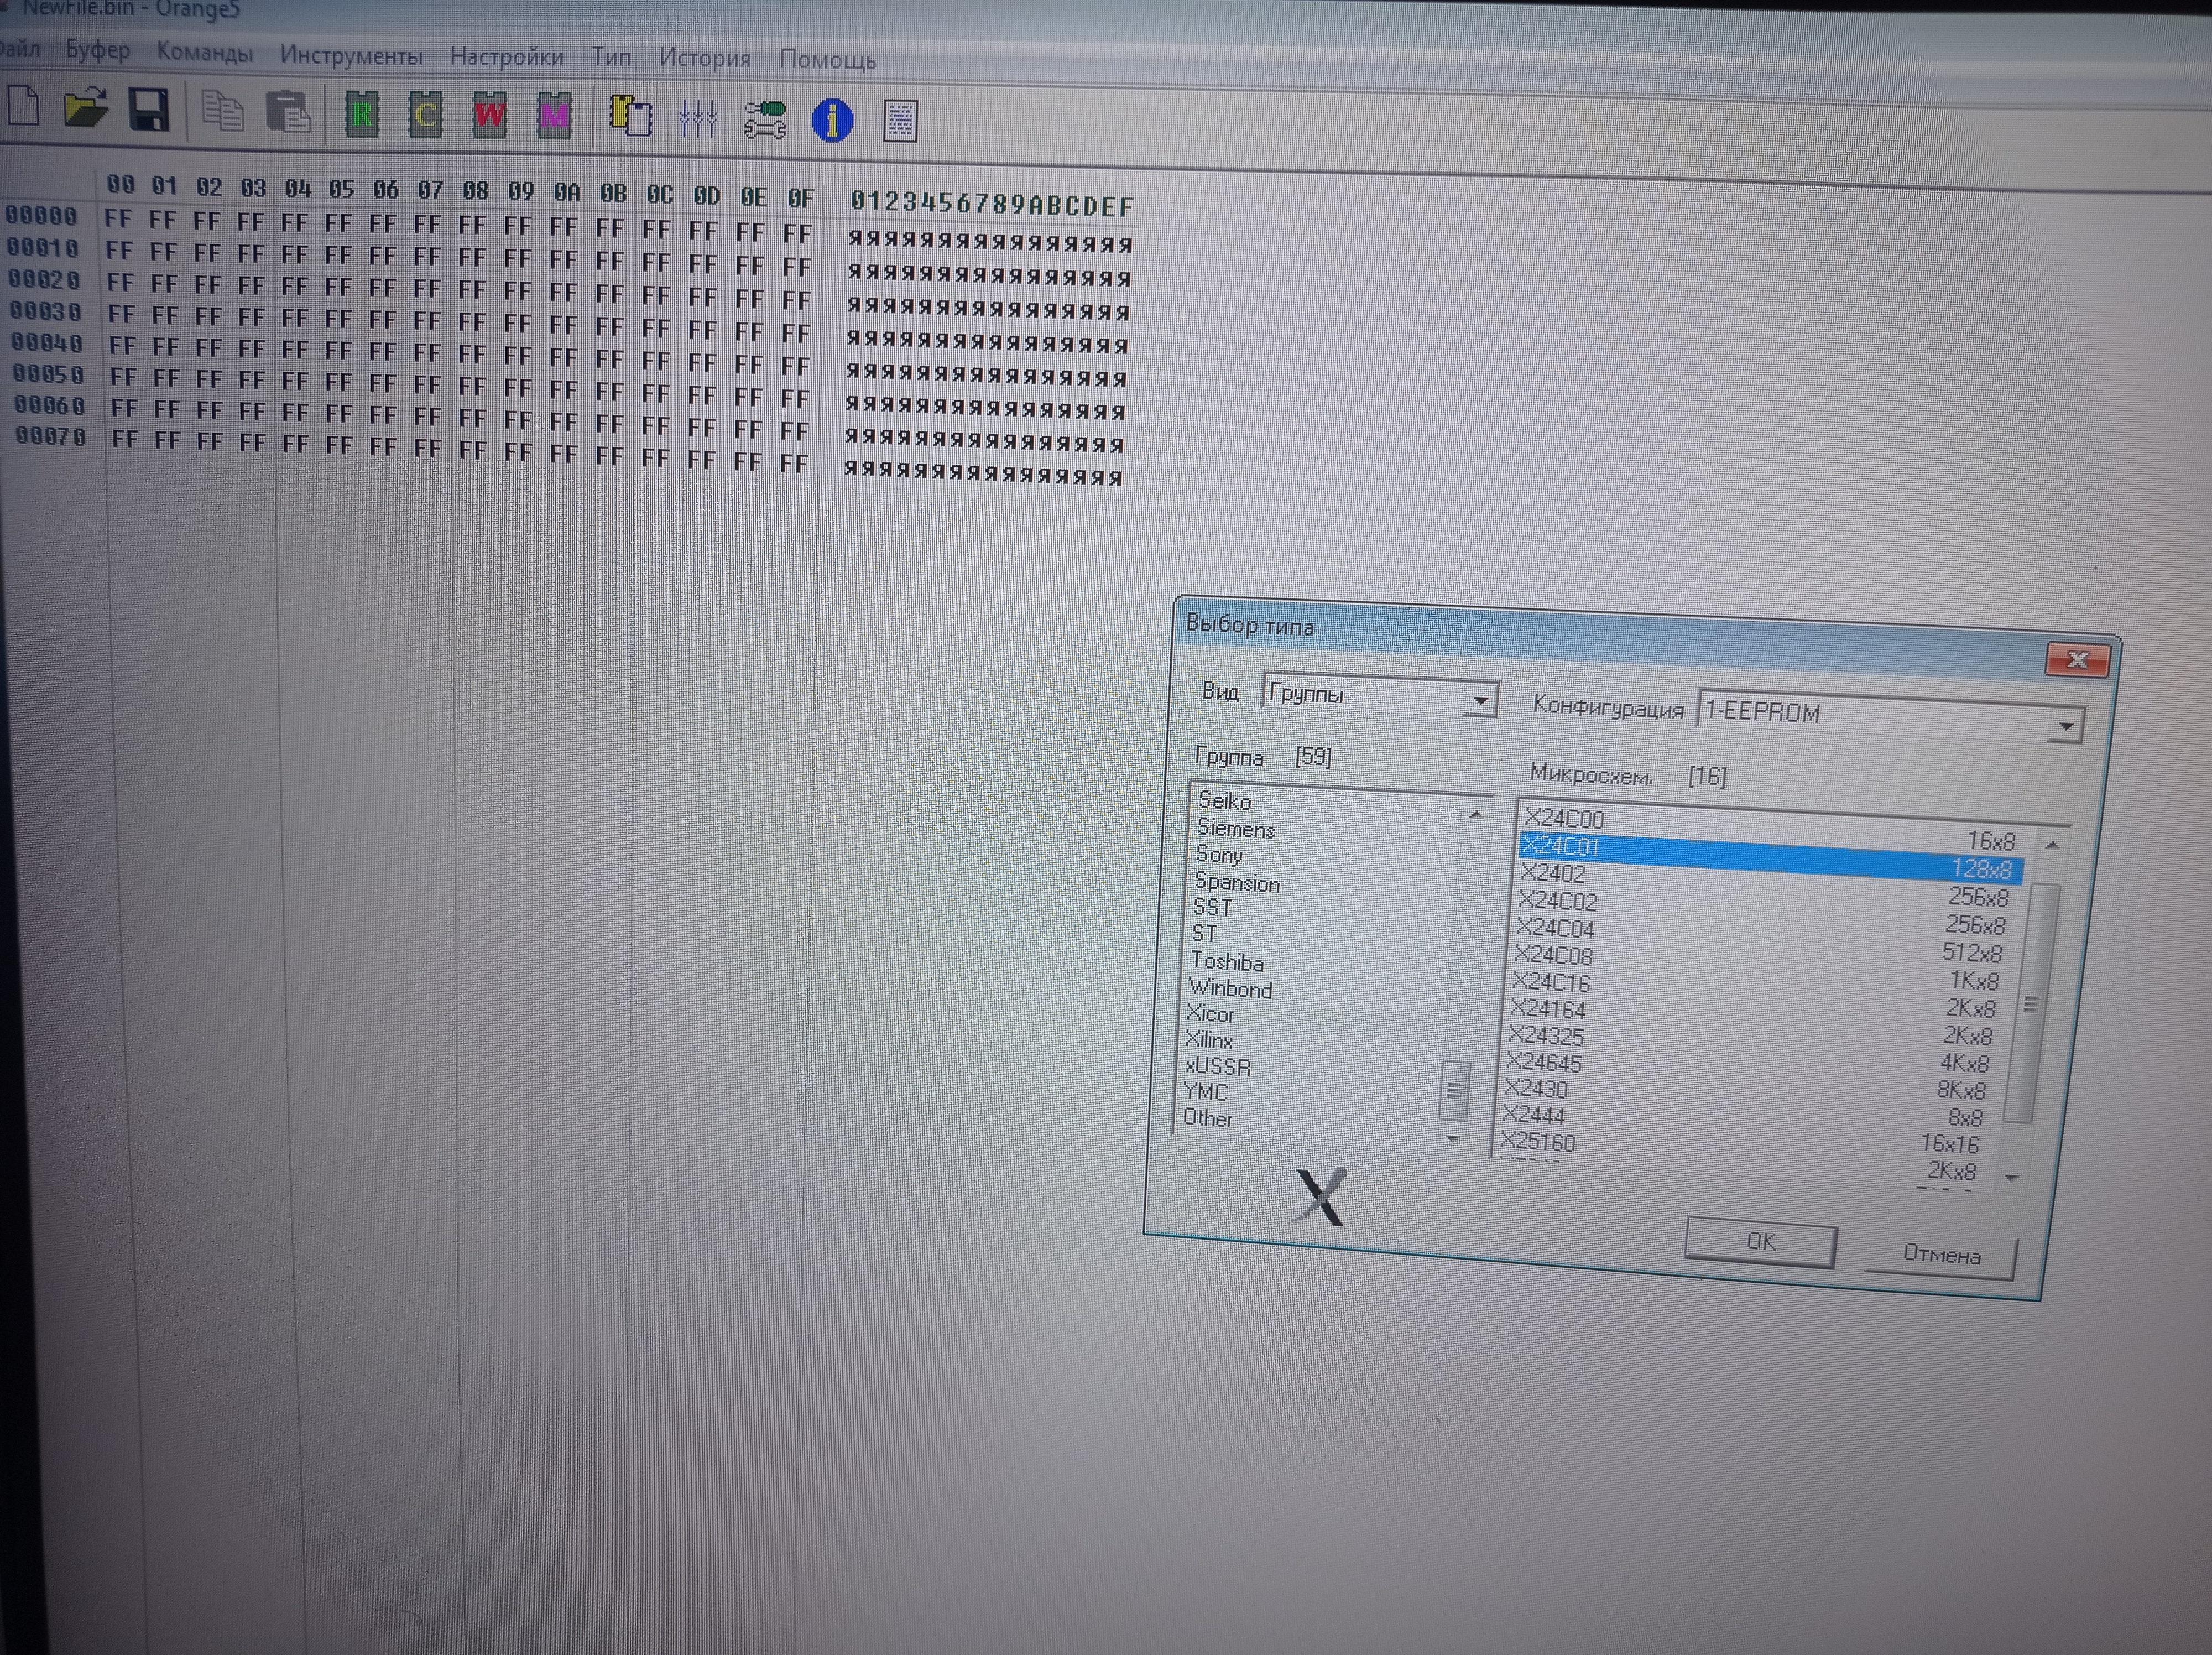Open the Инструменты menu
Viewport: 2212px width, 1655px height.
click(x=351, y=55)
